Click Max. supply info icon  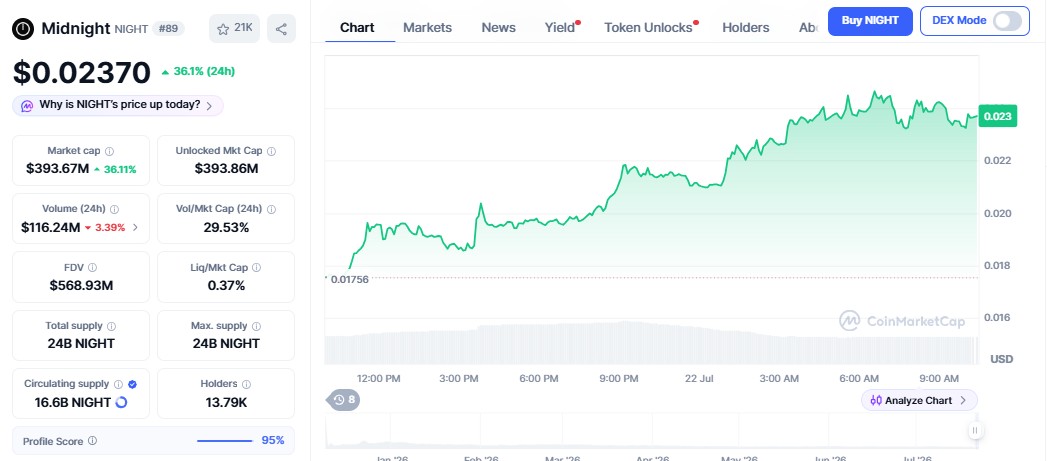256,326
